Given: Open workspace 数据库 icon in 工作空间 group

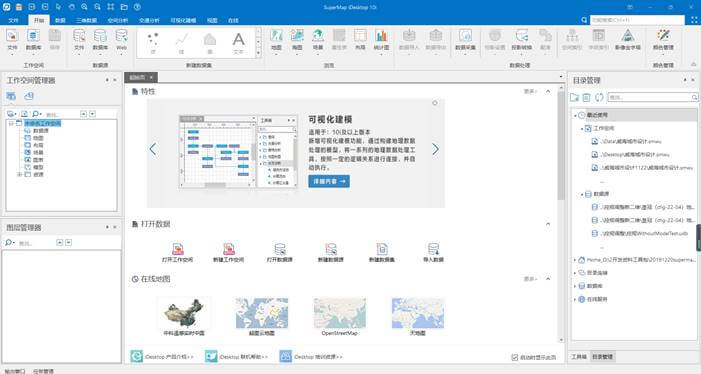Looking at the screenshot, I should [34, 39].
